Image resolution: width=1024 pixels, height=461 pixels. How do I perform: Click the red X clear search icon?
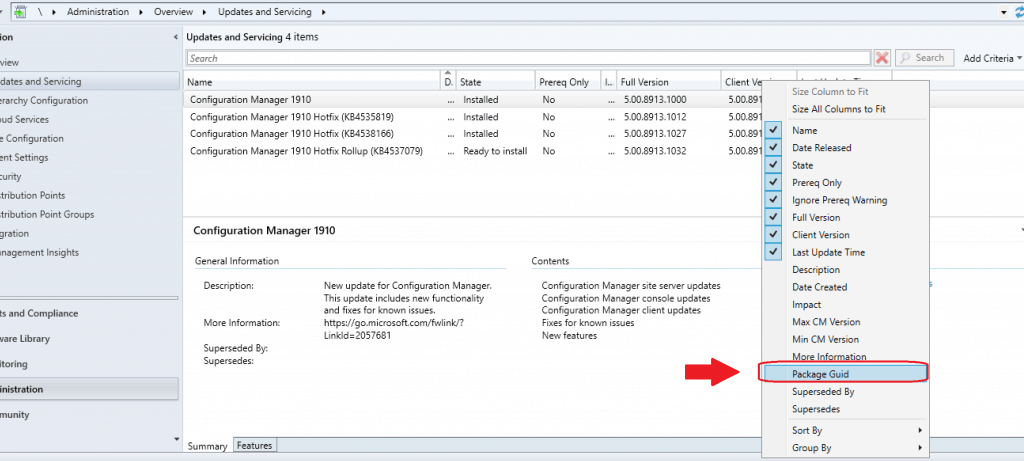[882, 58]
